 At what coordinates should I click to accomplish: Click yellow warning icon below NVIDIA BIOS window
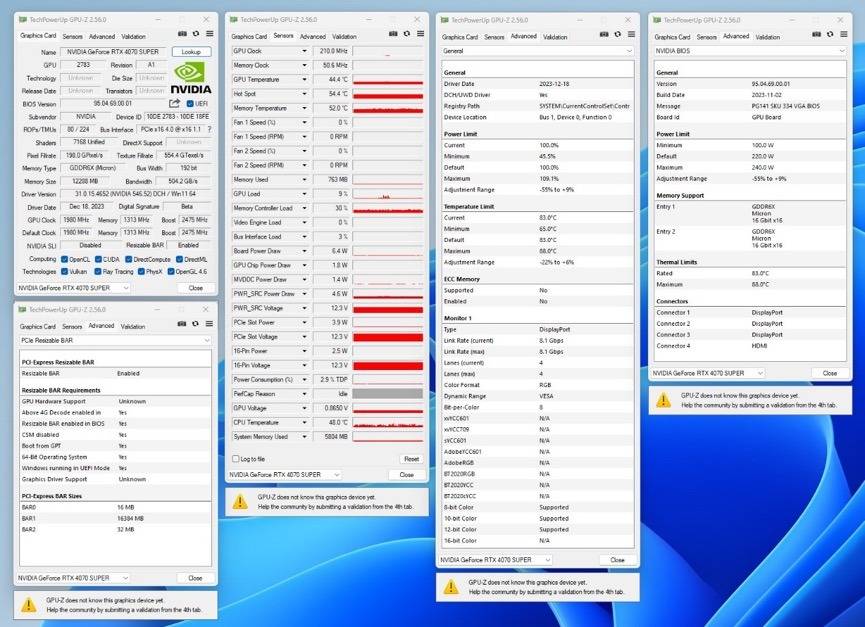pos(663,400)
